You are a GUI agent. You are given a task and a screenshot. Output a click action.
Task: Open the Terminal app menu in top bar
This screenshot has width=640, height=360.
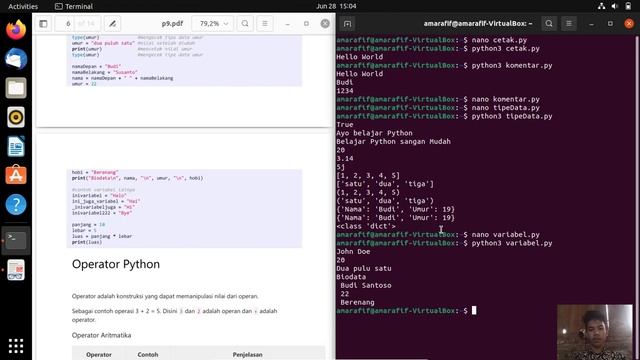[74, 6]
